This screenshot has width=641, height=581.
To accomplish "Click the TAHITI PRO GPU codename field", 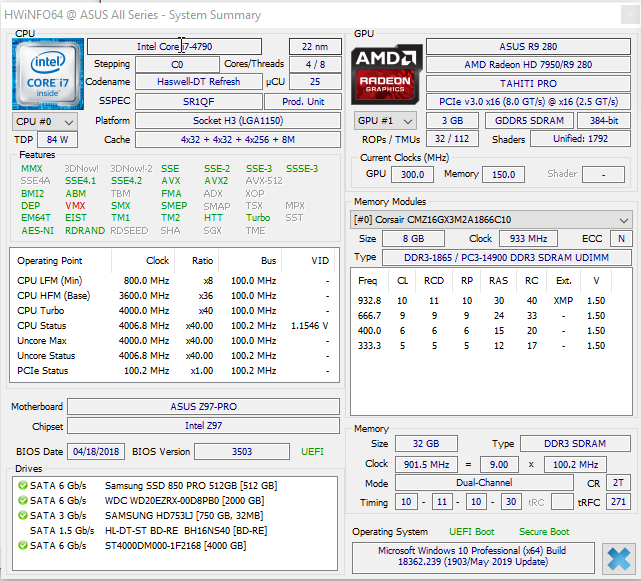I will 528,83.
